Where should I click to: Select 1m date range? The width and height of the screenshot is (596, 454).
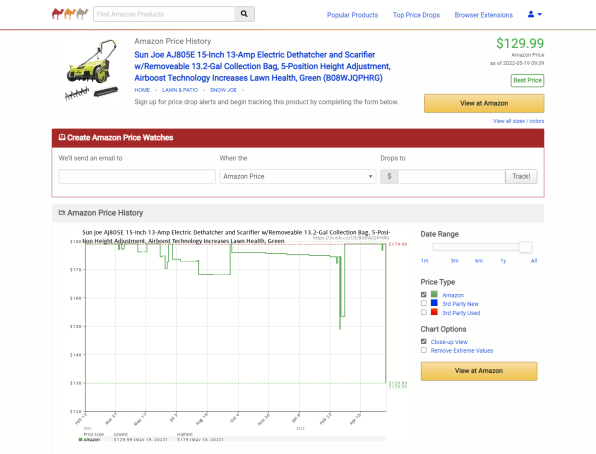pos(425,261)
